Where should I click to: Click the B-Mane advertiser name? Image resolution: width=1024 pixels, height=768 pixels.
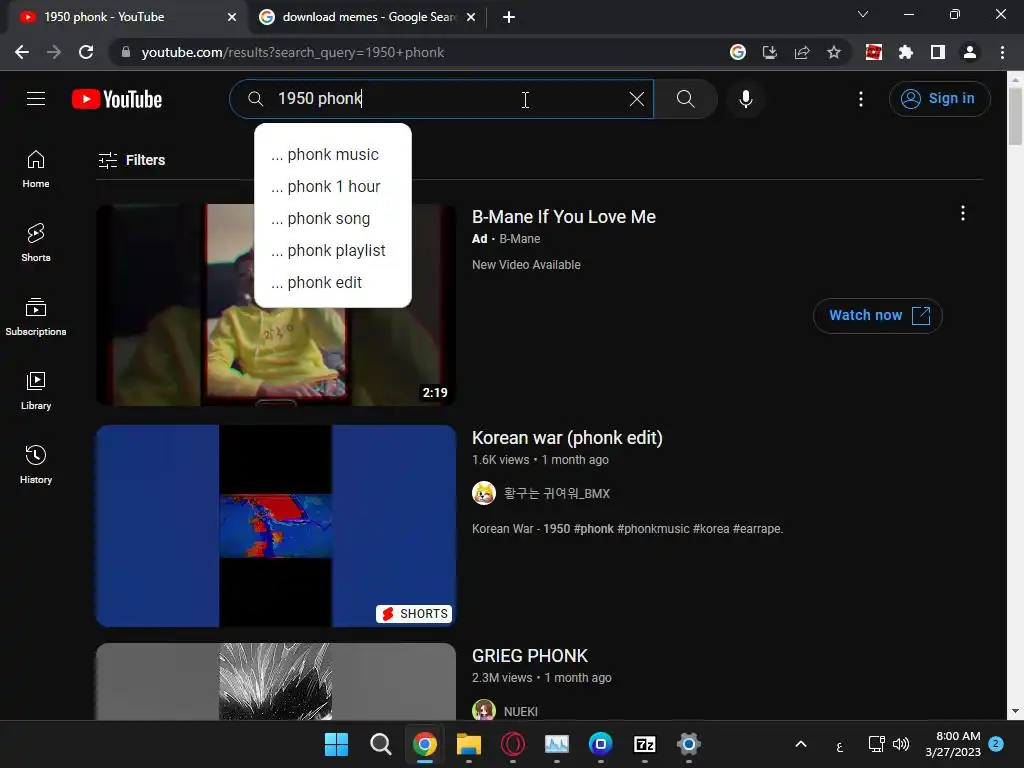tap(519, 239)
